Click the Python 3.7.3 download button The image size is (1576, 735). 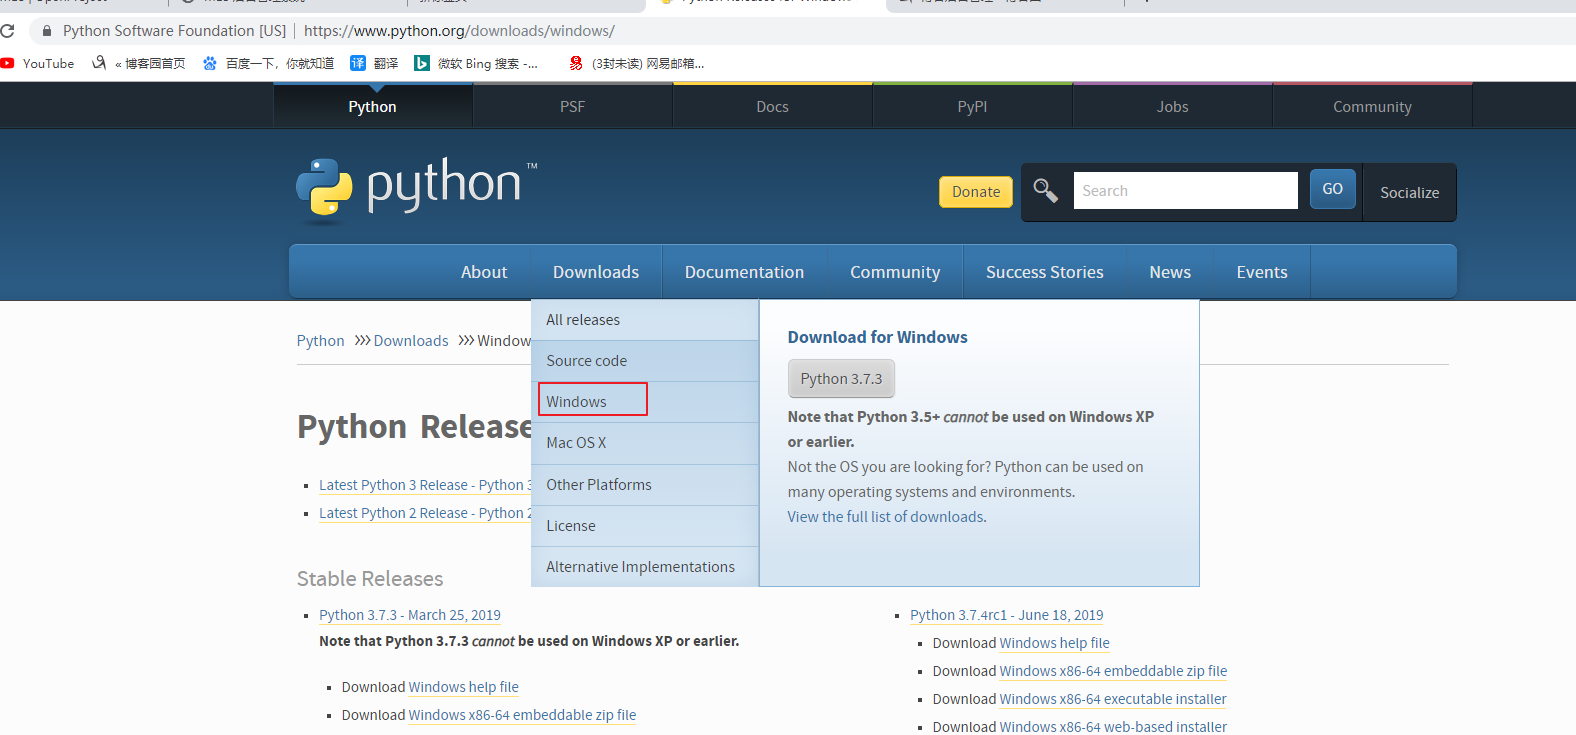[841, 379]
